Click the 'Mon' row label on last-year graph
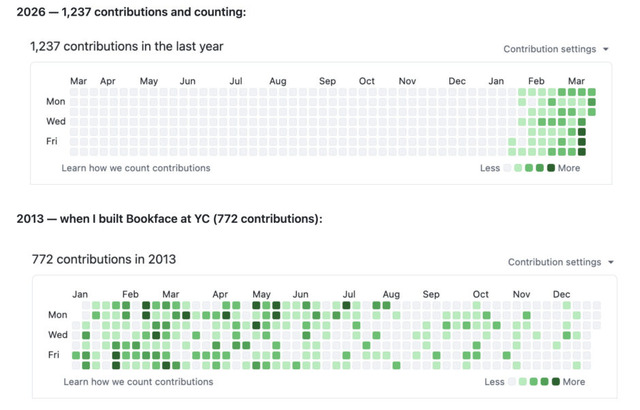Viewport: 640px width, 410px height. pos(56,101)
